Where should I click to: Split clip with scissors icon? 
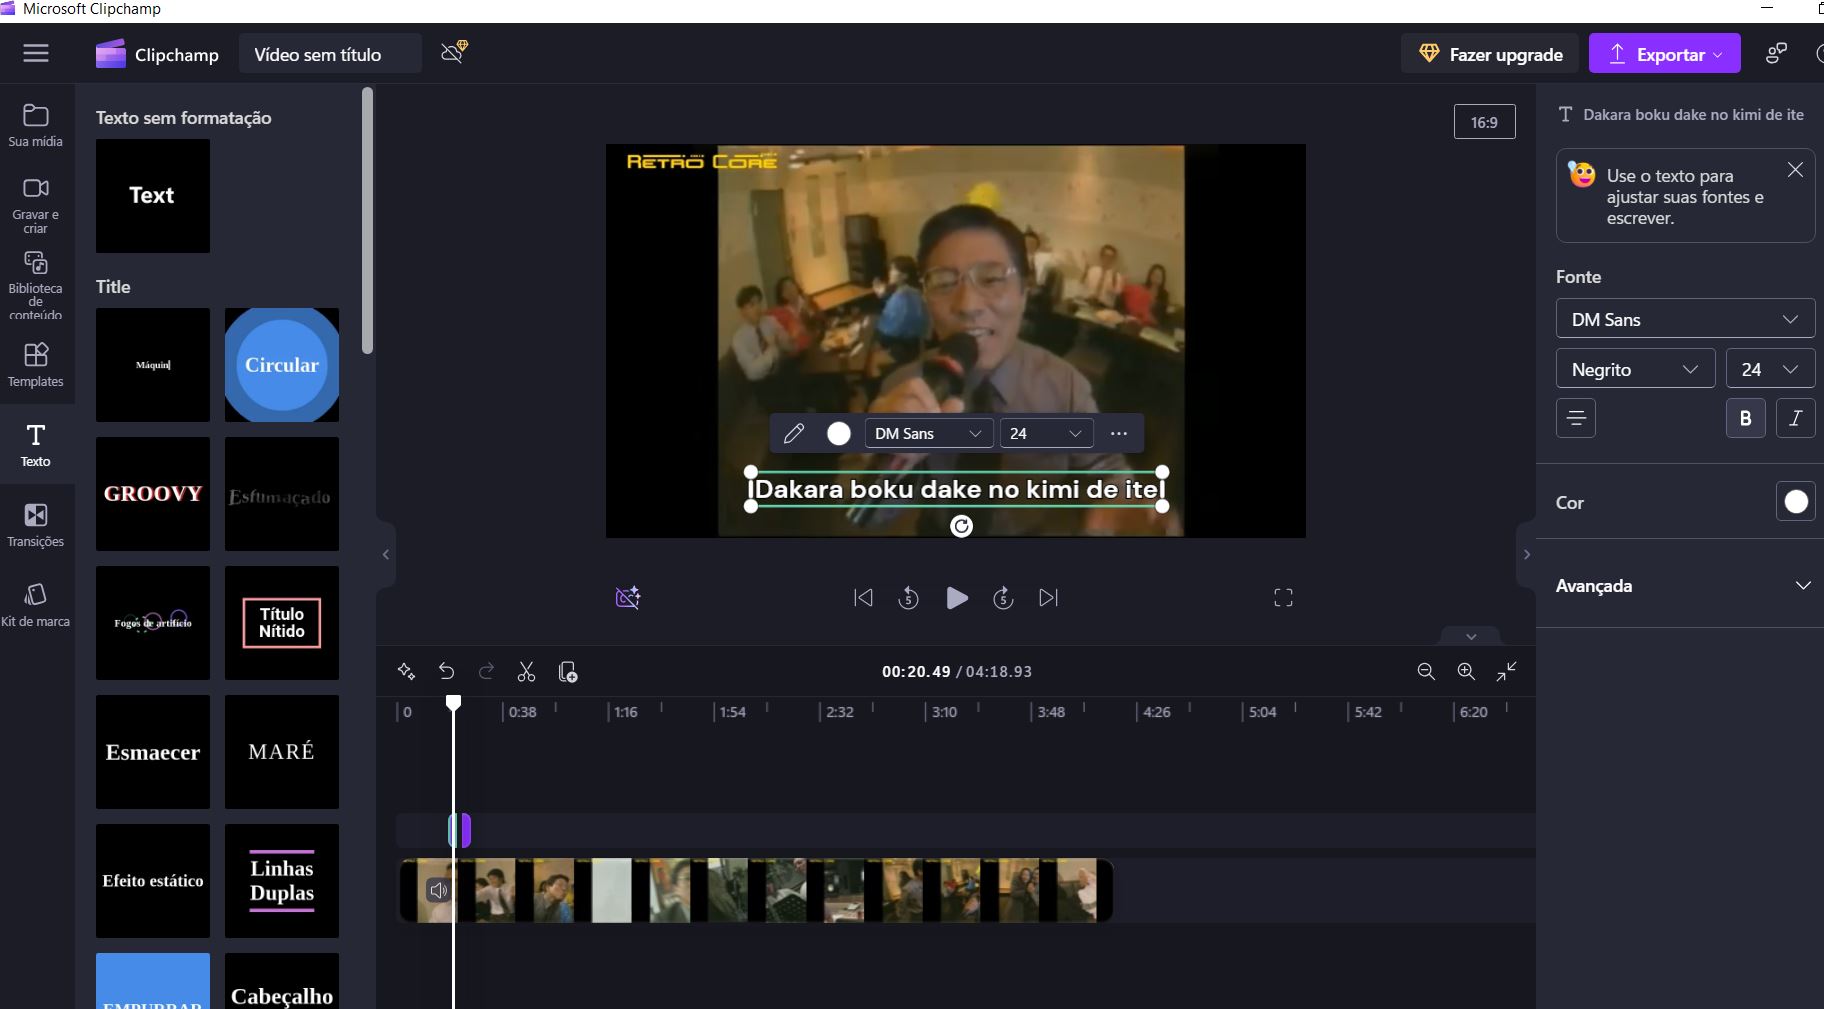[527, 672]
